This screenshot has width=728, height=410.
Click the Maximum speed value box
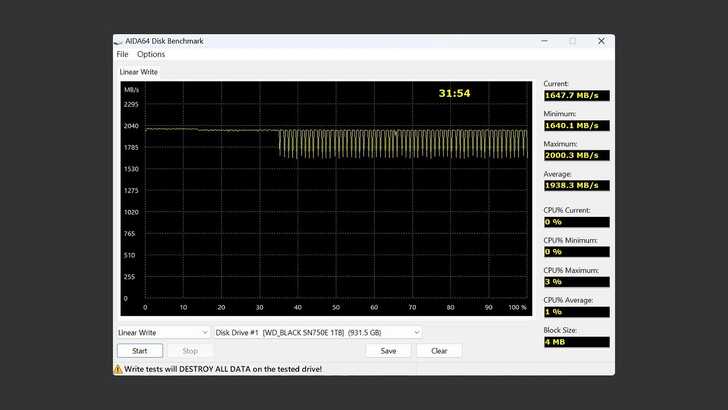[576, 156]
